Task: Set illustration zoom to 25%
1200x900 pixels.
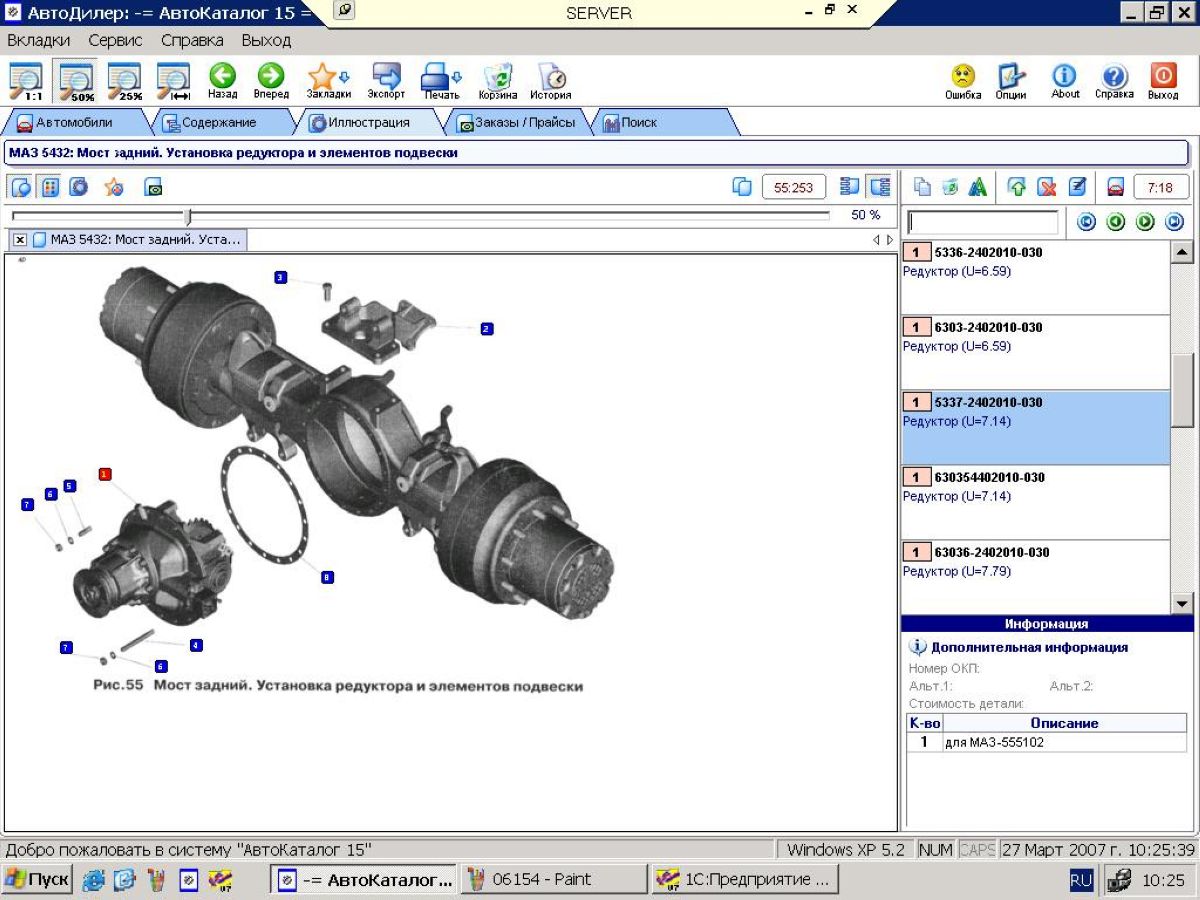Action: tap(125, 82)
